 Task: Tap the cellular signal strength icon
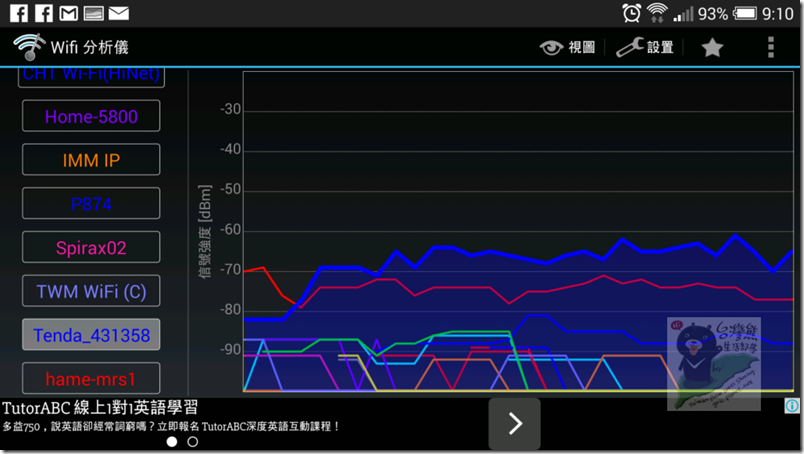684,14
